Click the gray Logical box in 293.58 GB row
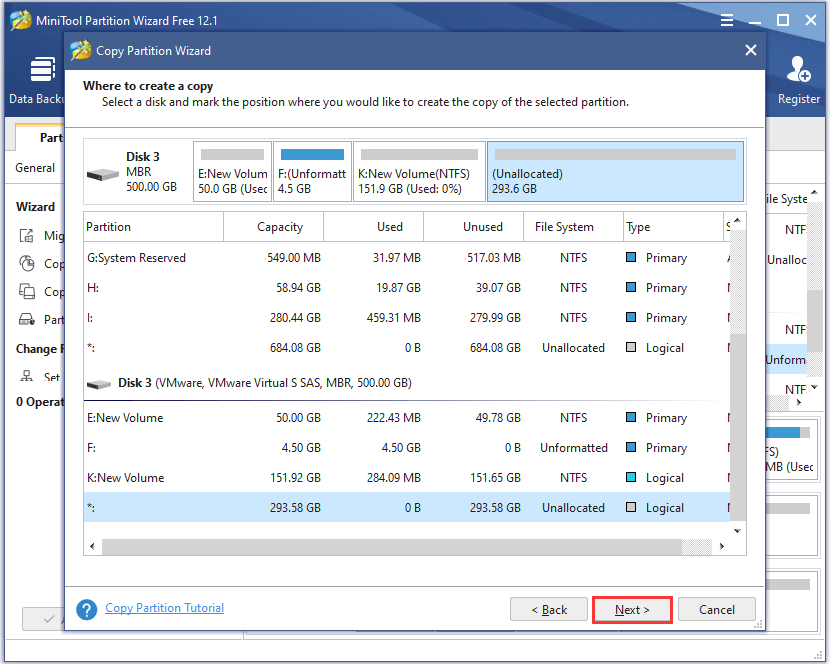The width and height of the screenshot is (830, 664). [631, 507]
